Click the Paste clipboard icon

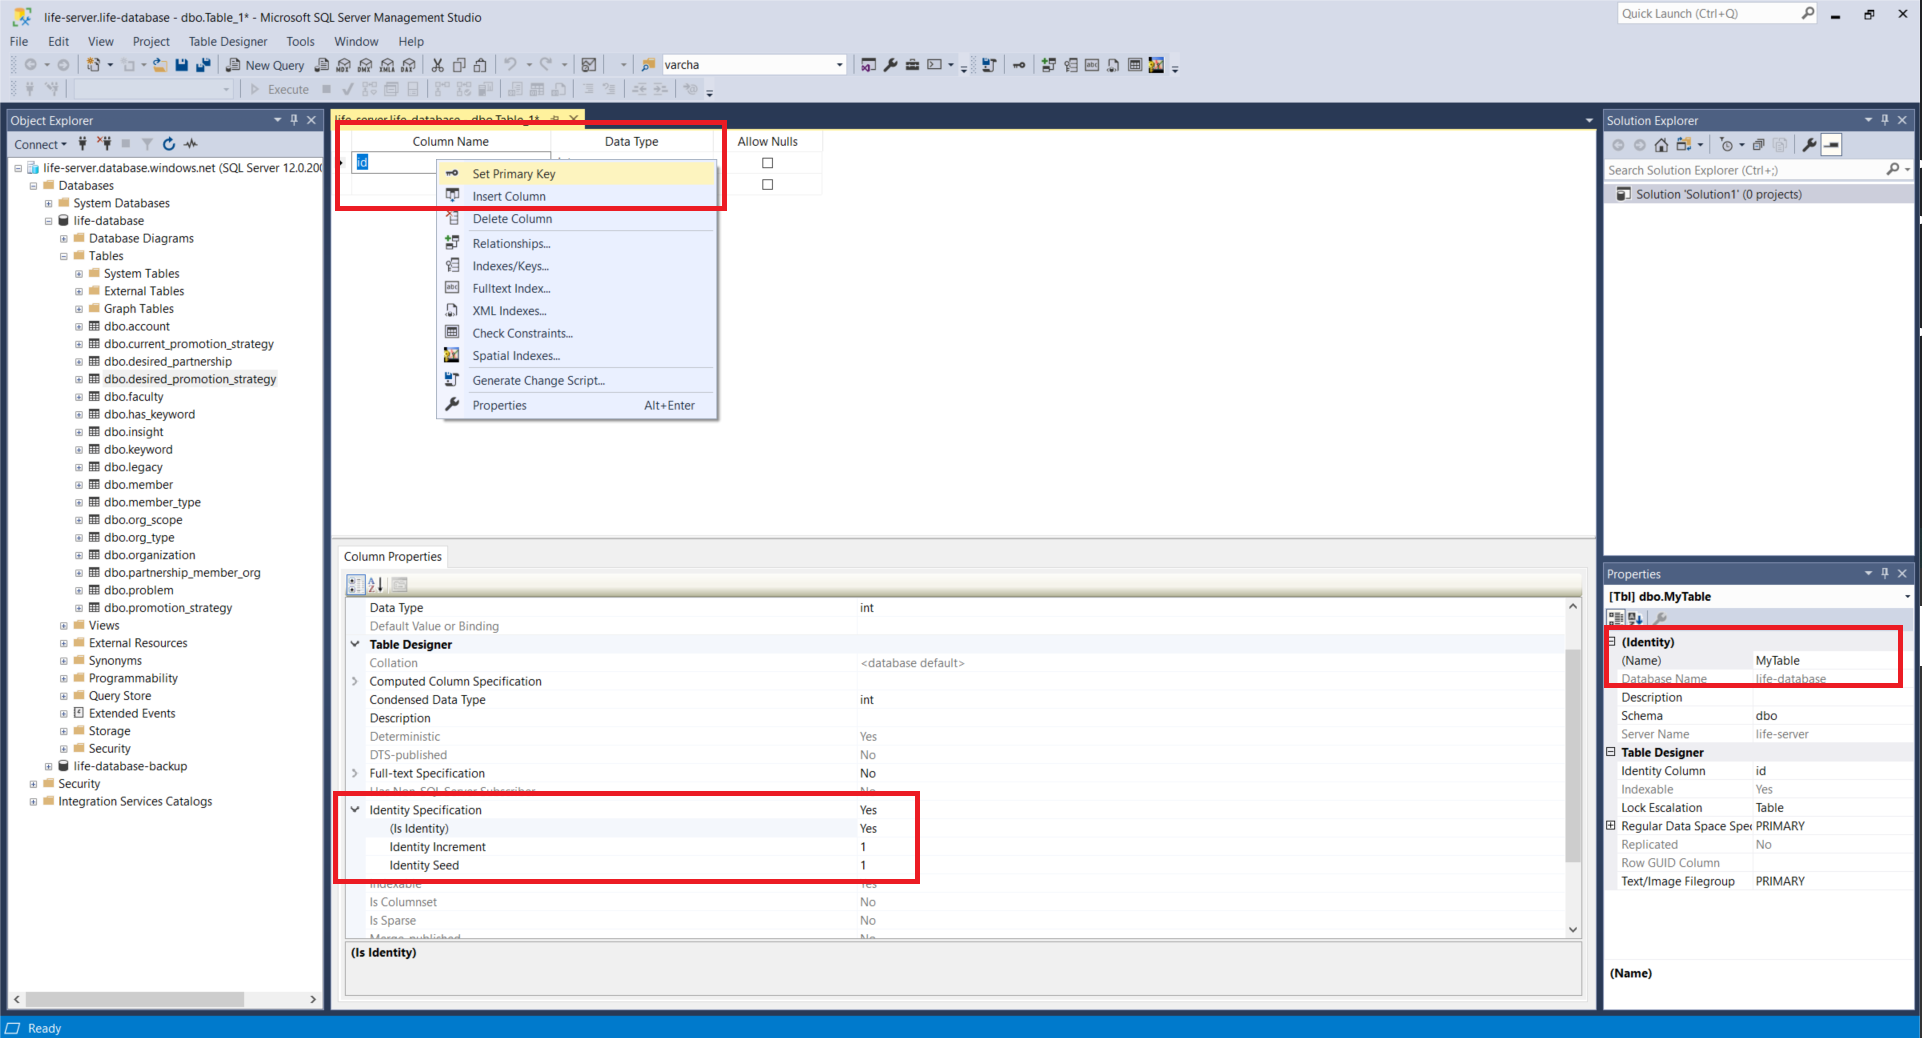click(x=481, y=65)
